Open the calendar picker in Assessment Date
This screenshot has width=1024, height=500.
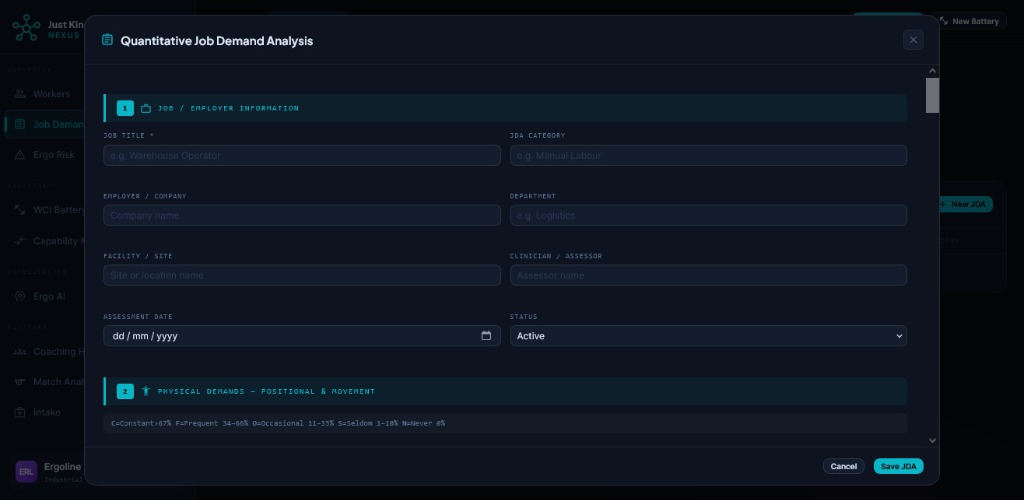(x=486, y=336)
